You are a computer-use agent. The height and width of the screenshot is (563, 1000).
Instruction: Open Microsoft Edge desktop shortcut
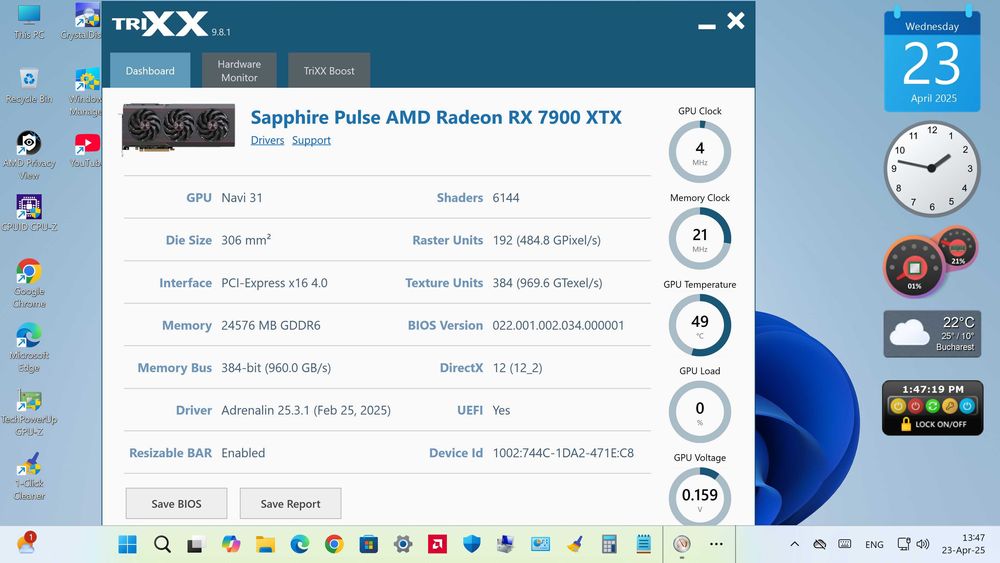pos(29,348)
